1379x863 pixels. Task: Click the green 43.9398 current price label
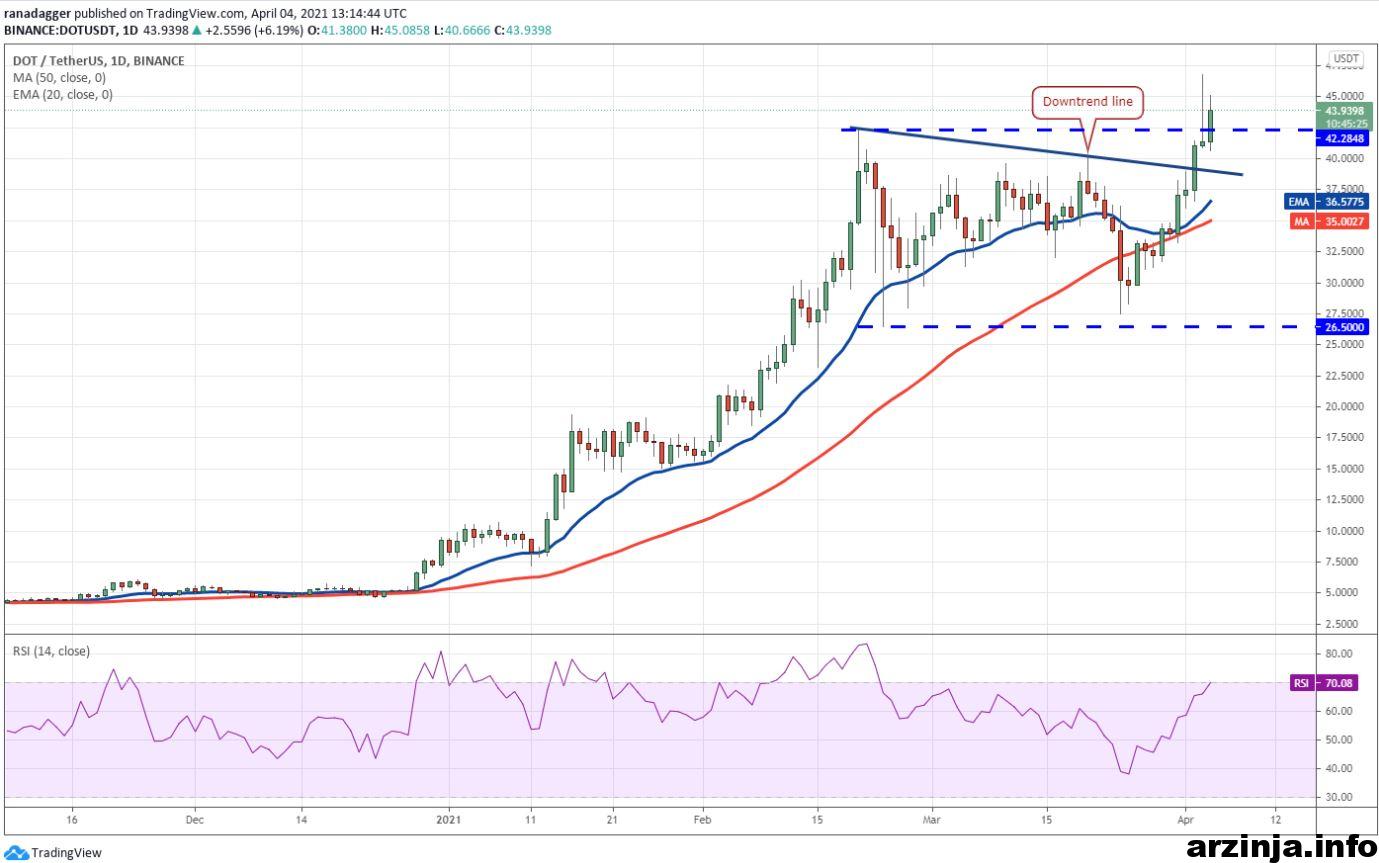[x=1343, y=110]
